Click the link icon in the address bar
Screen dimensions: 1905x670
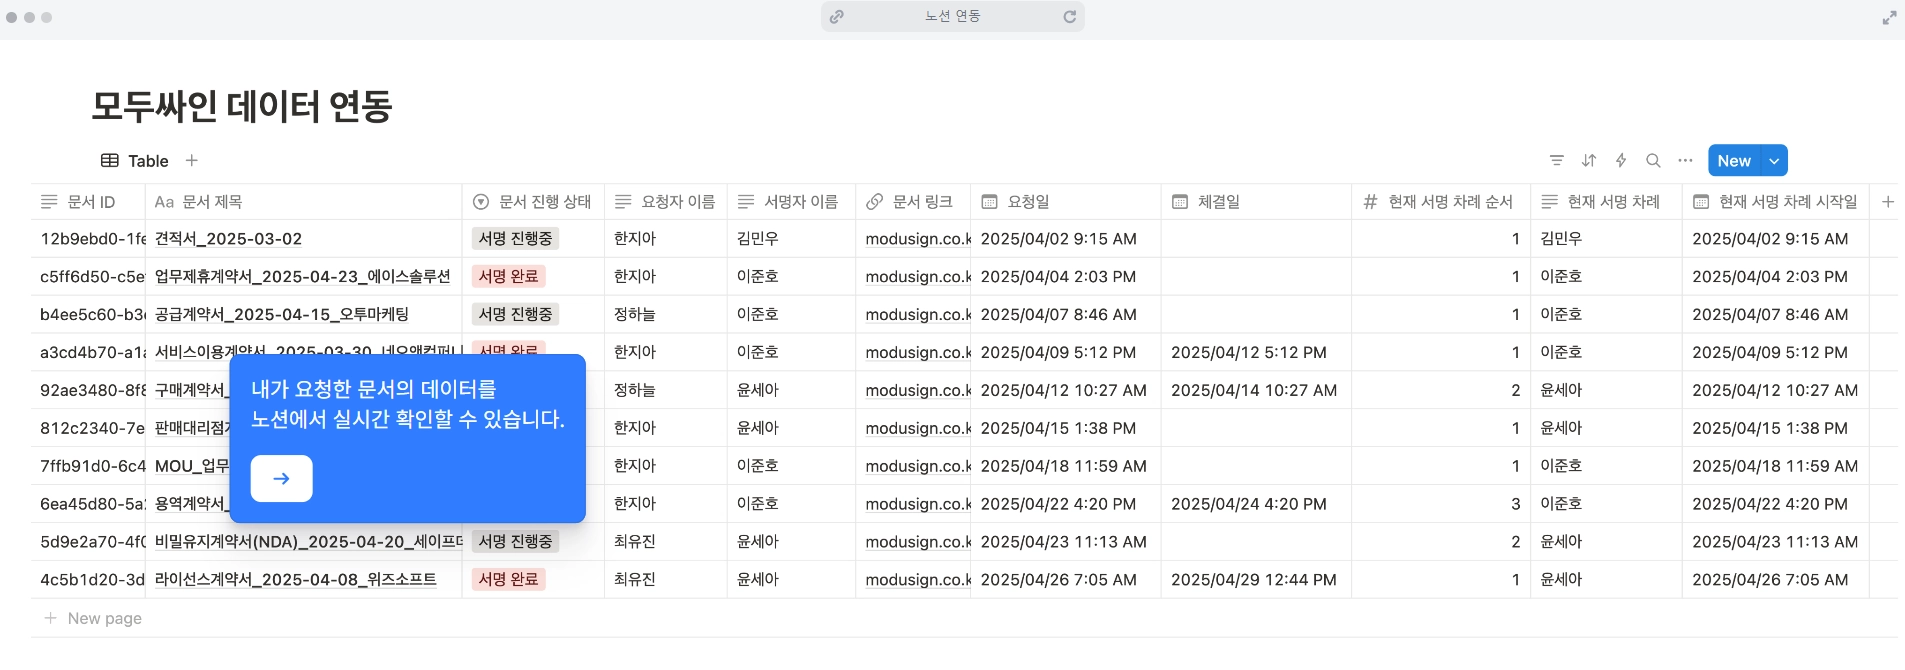click(836, 17)
